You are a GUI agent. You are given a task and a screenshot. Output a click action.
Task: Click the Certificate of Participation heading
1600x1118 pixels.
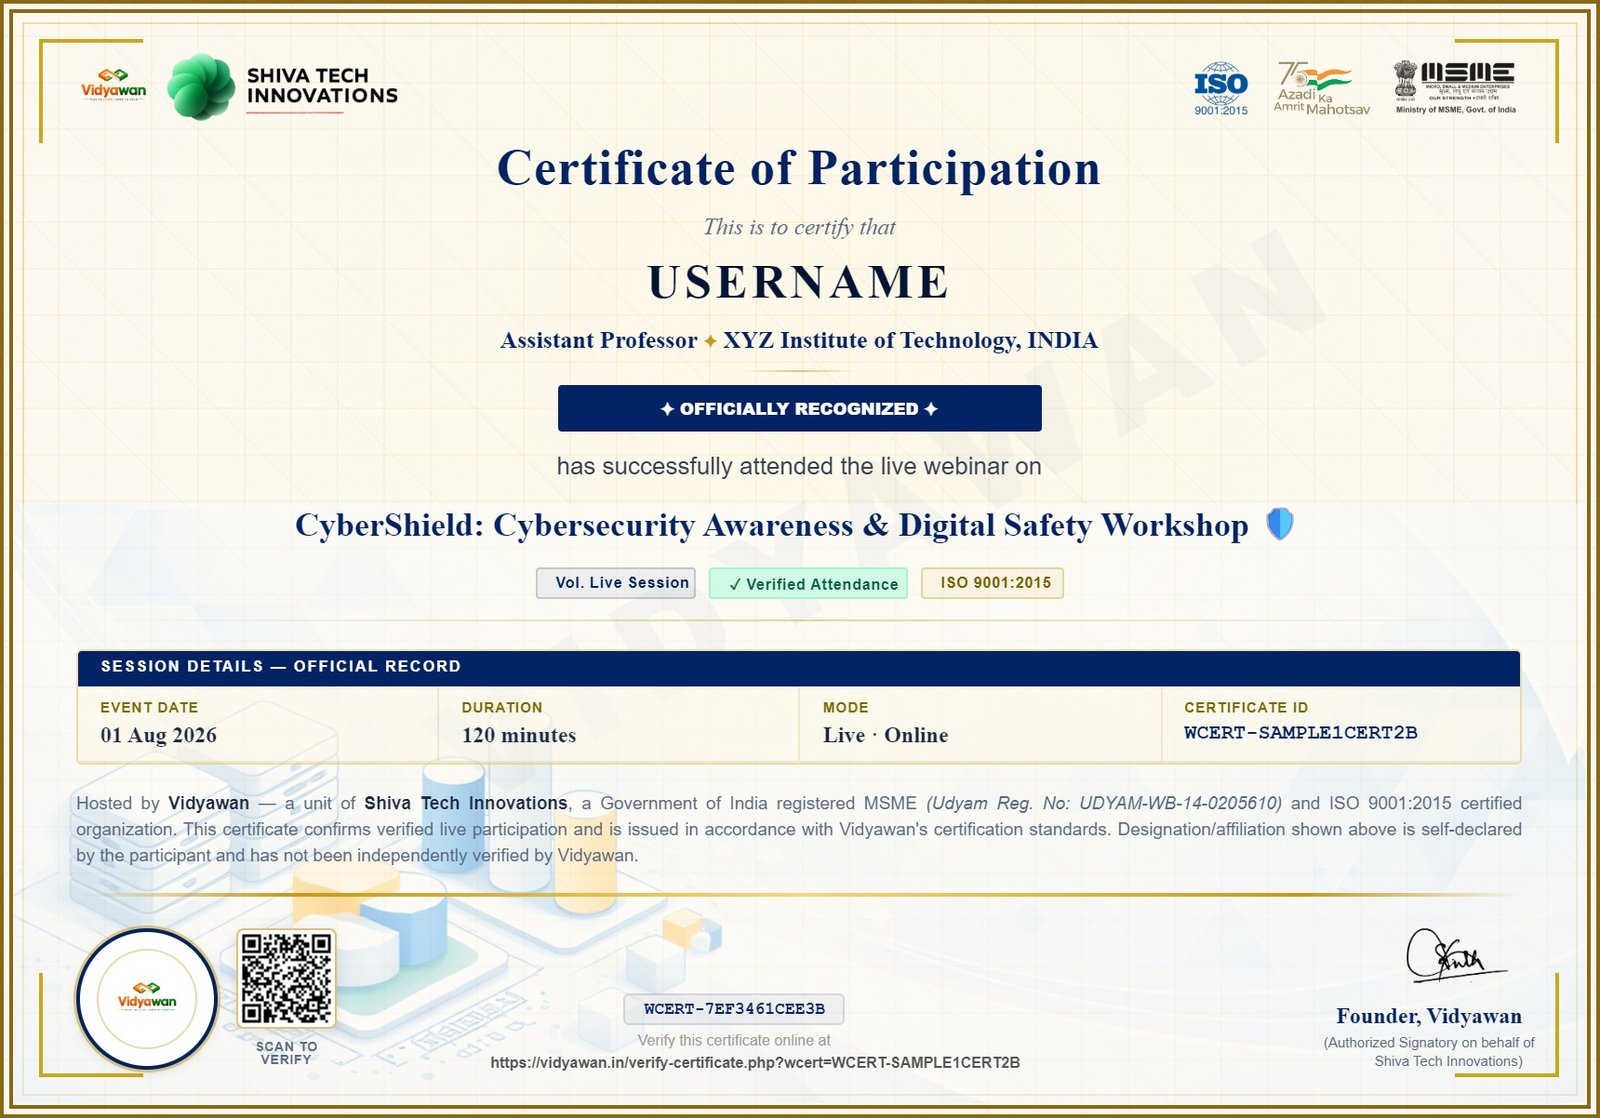pos(799,168)
